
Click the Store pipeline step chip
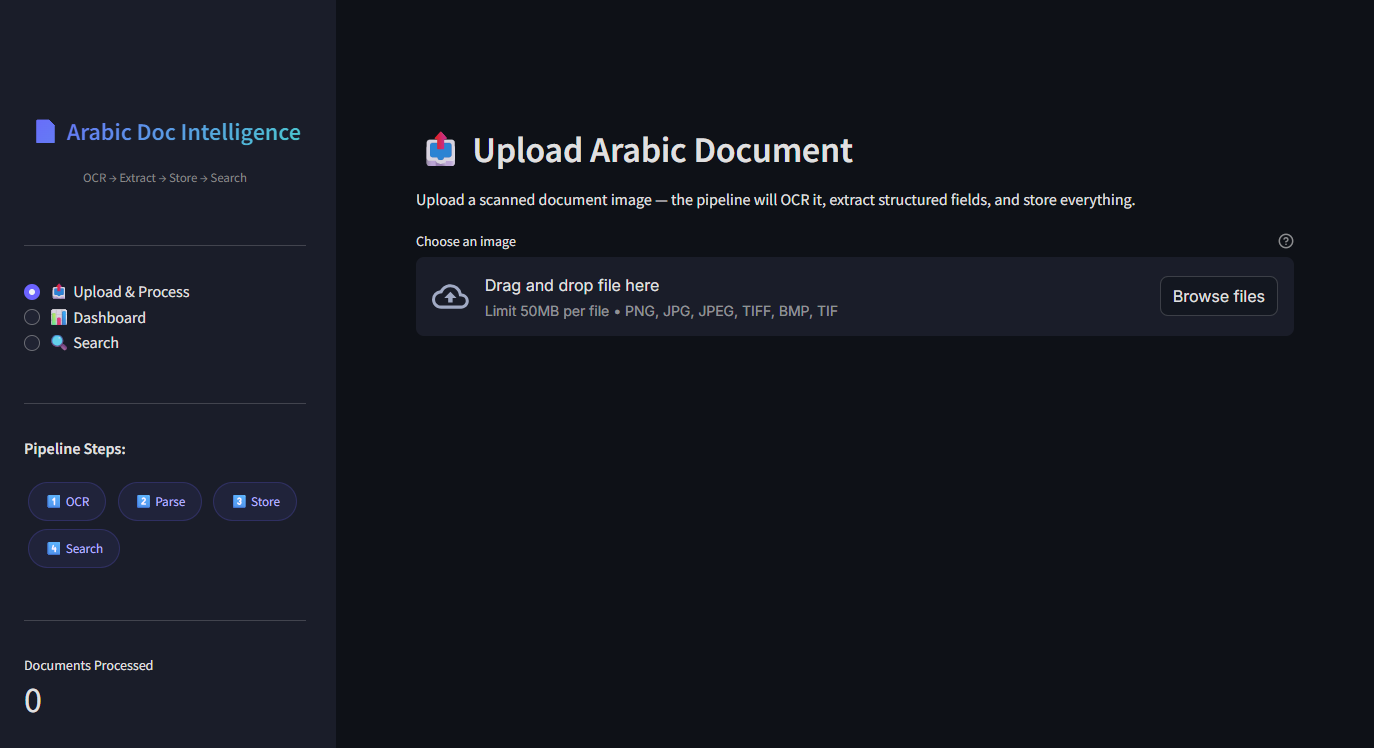pyautogui.click(x=255, y=502)
